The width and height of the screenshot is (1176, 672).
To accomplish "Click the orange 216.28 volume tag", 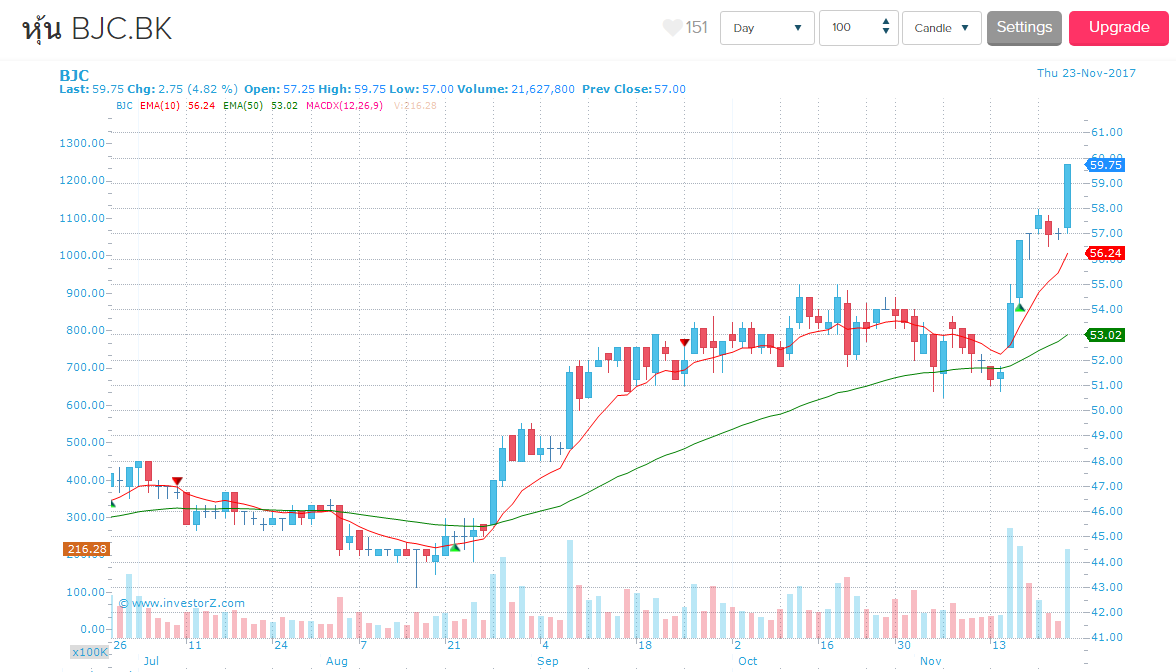I will (x=85, y=549).
